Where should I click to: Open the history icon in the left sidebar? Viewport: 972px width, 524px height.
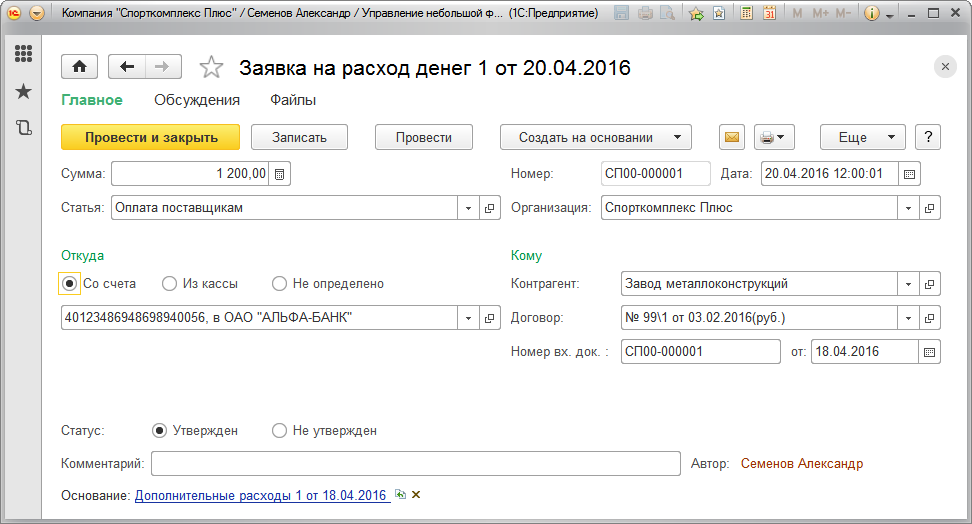[24, 128]
